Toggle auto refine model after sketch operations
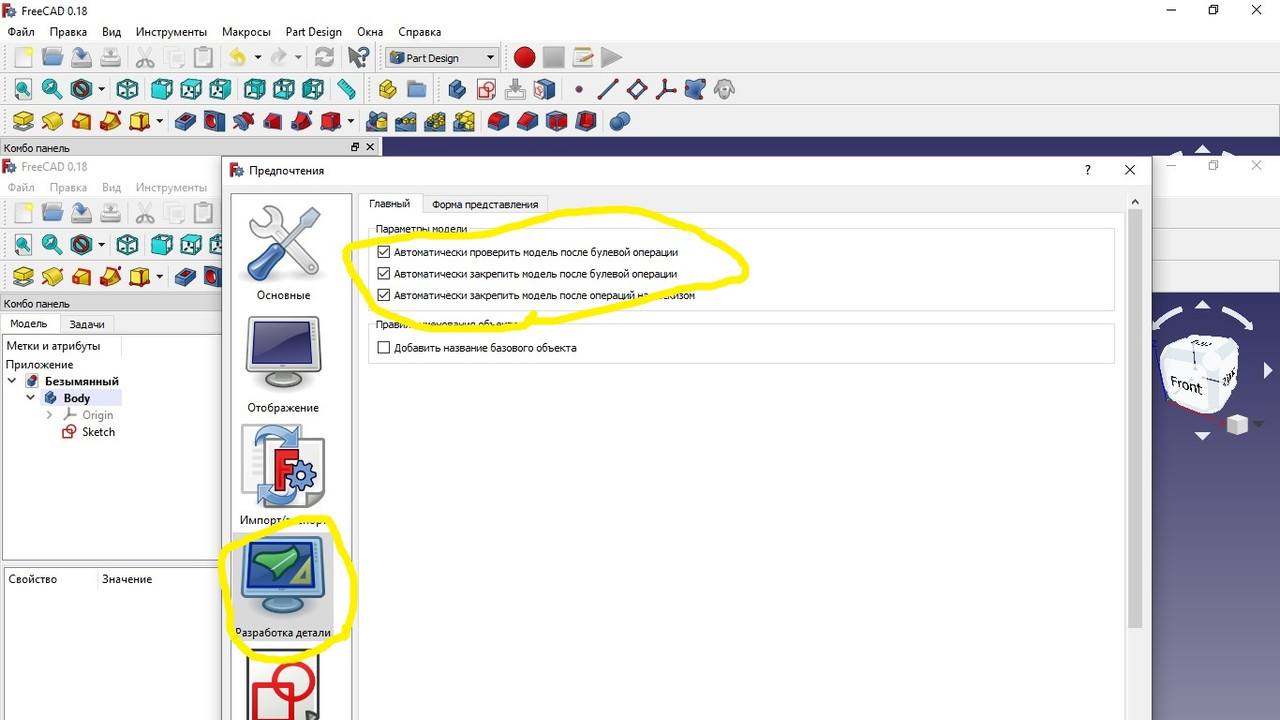 384,295
